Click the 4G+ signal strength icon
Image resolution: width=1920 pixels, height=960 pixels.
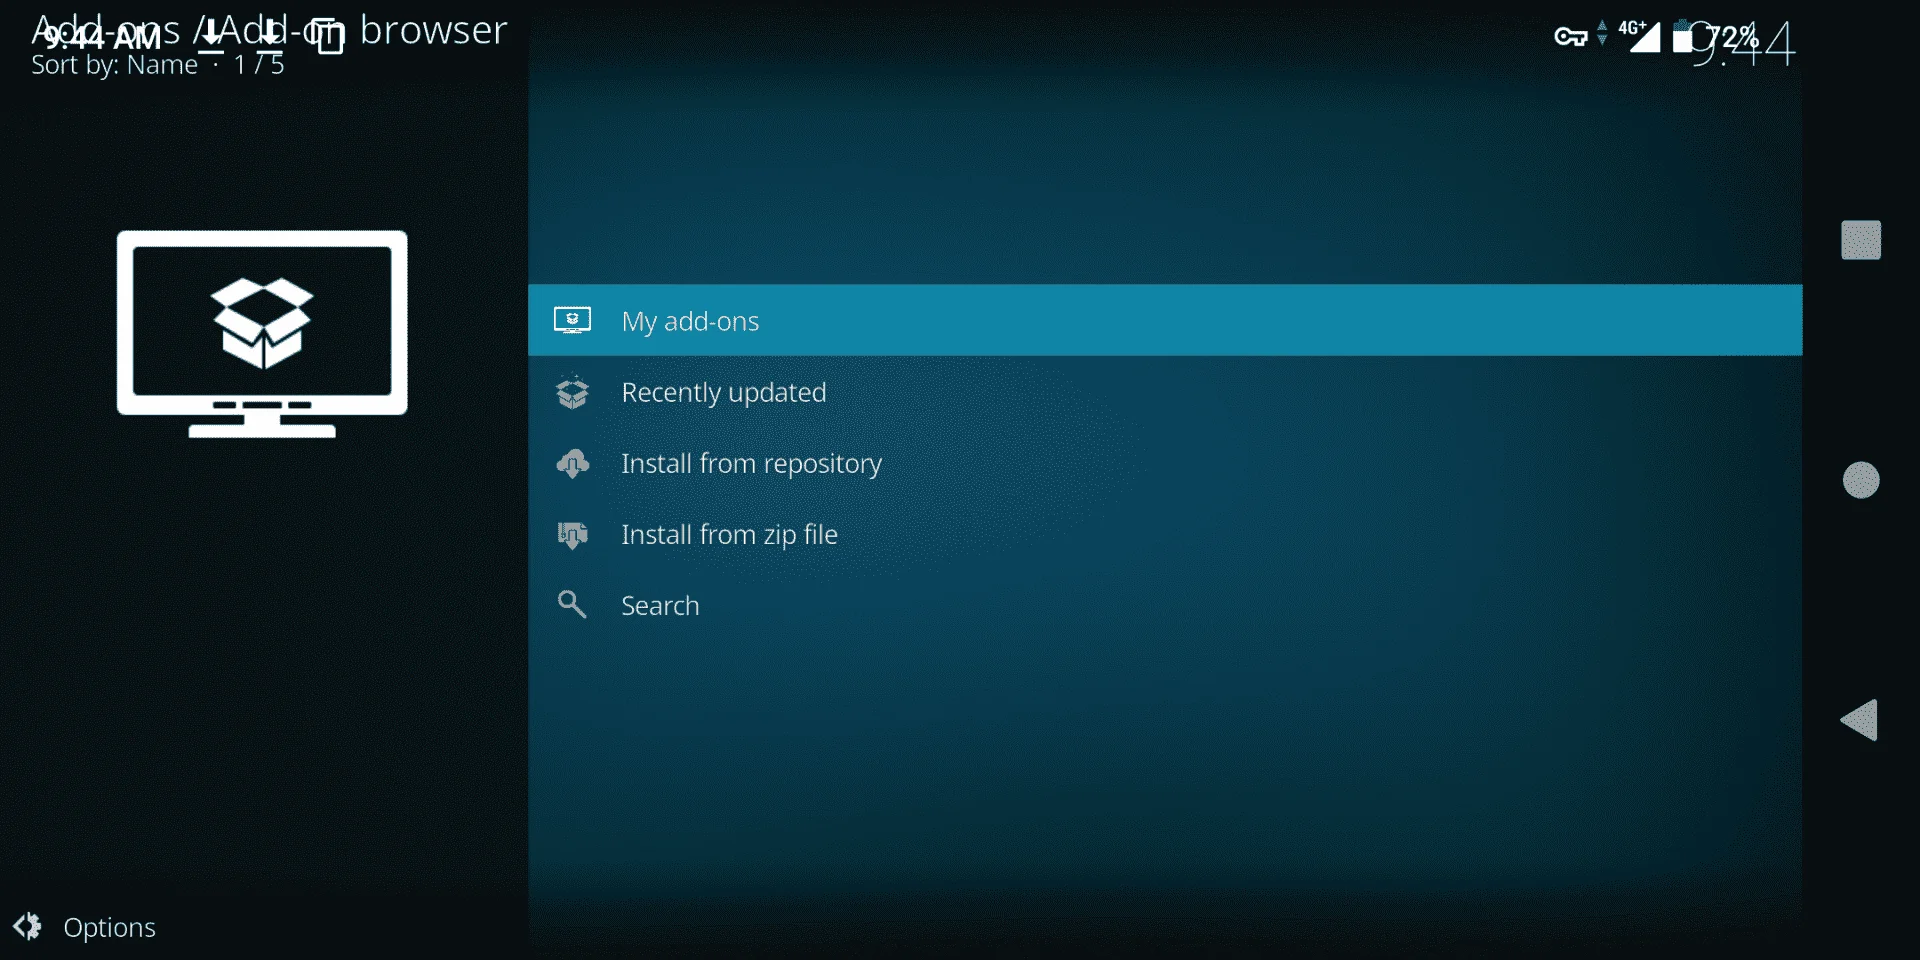coord(1639,36)
